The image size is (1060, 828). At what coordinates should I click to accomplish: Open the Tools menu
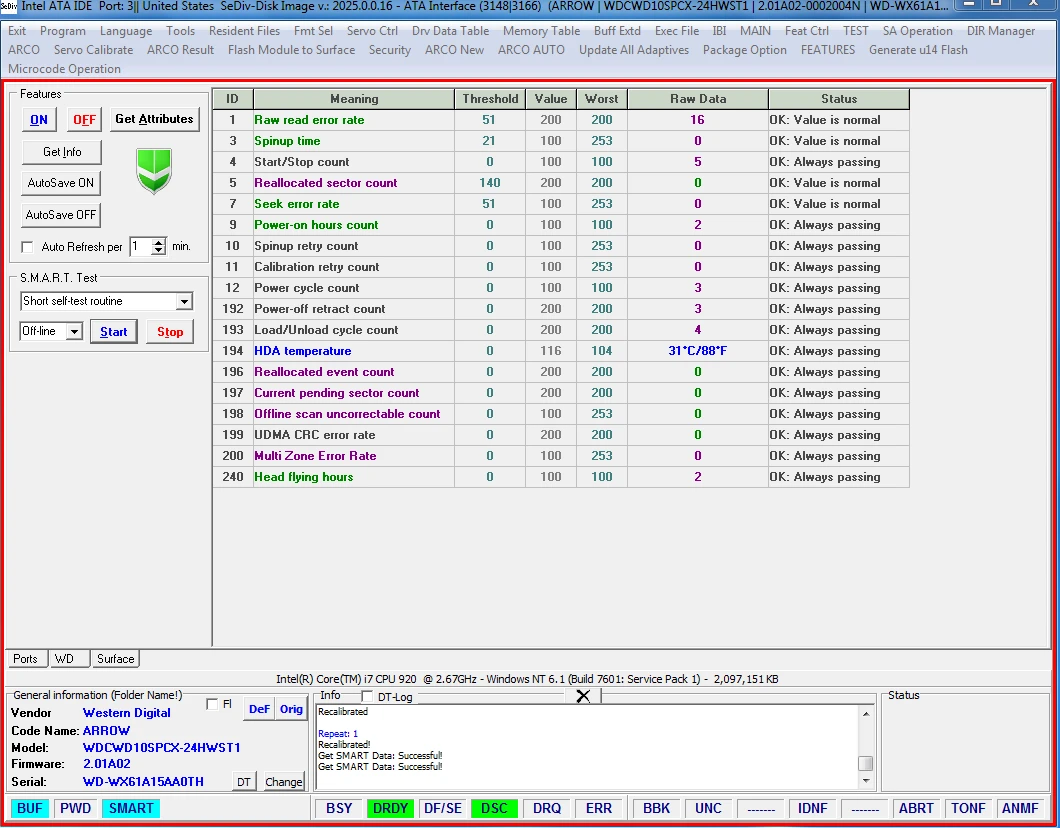click(180, 31)
